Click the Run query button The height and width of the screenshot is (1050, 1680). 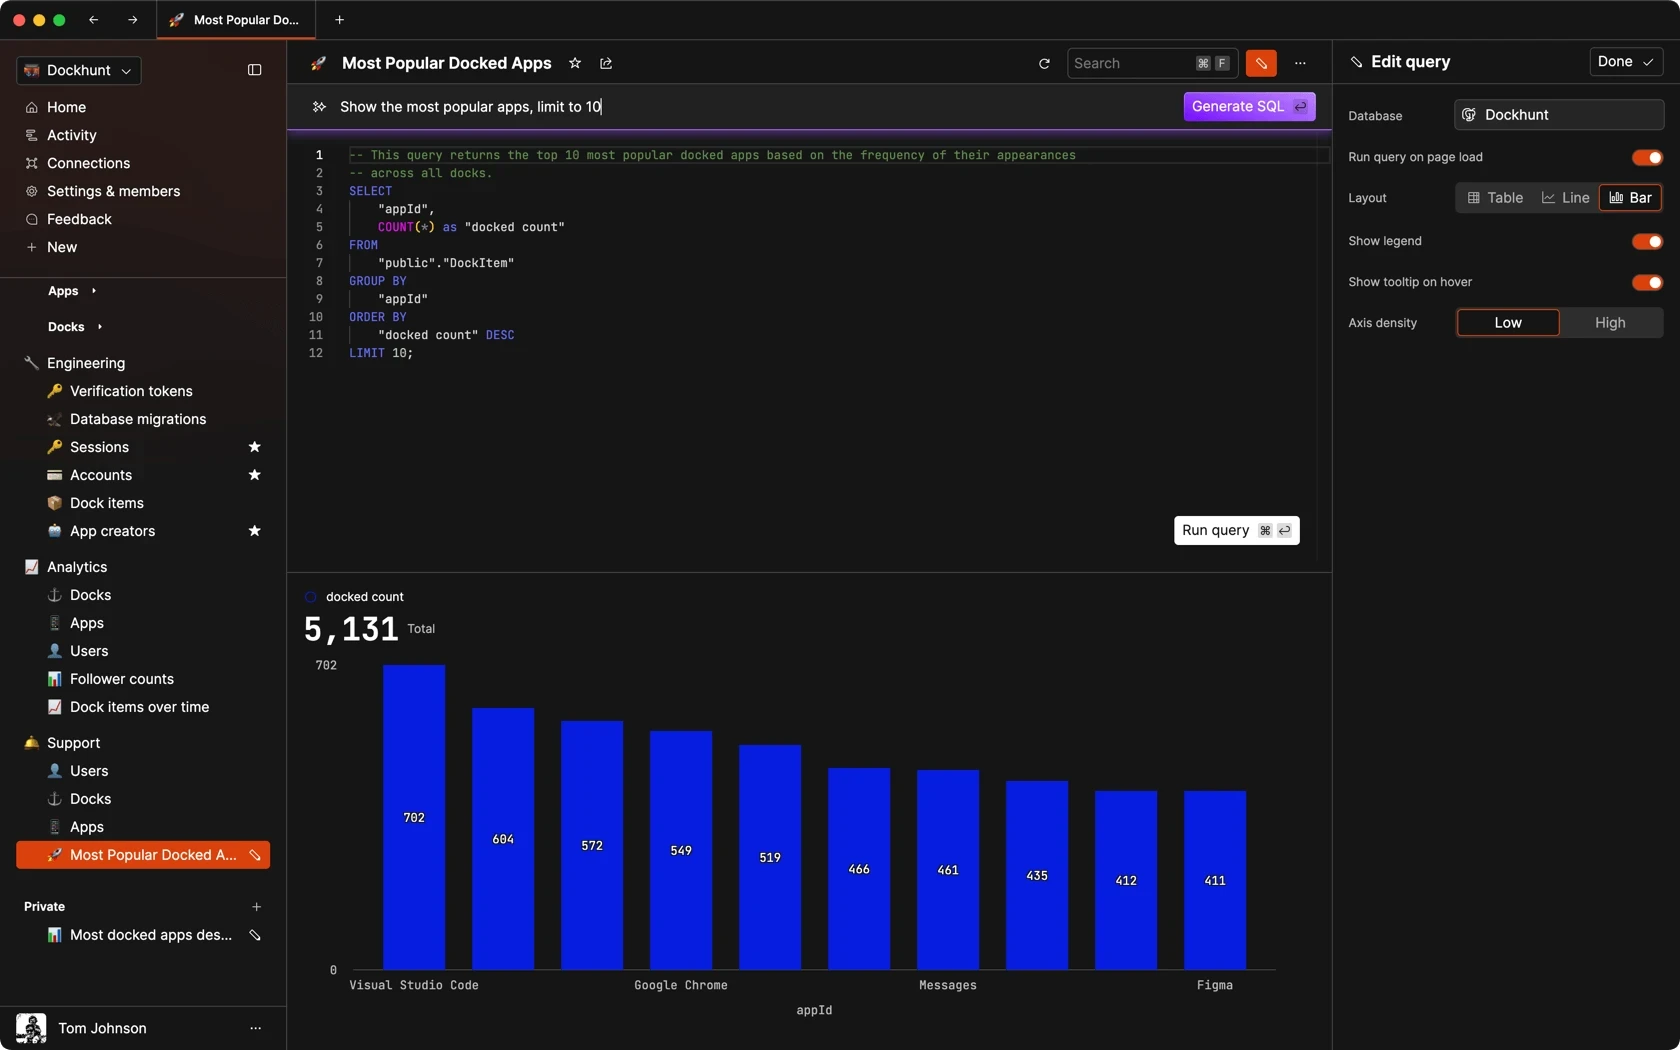pyautogui.click(x=1236, y=530)
